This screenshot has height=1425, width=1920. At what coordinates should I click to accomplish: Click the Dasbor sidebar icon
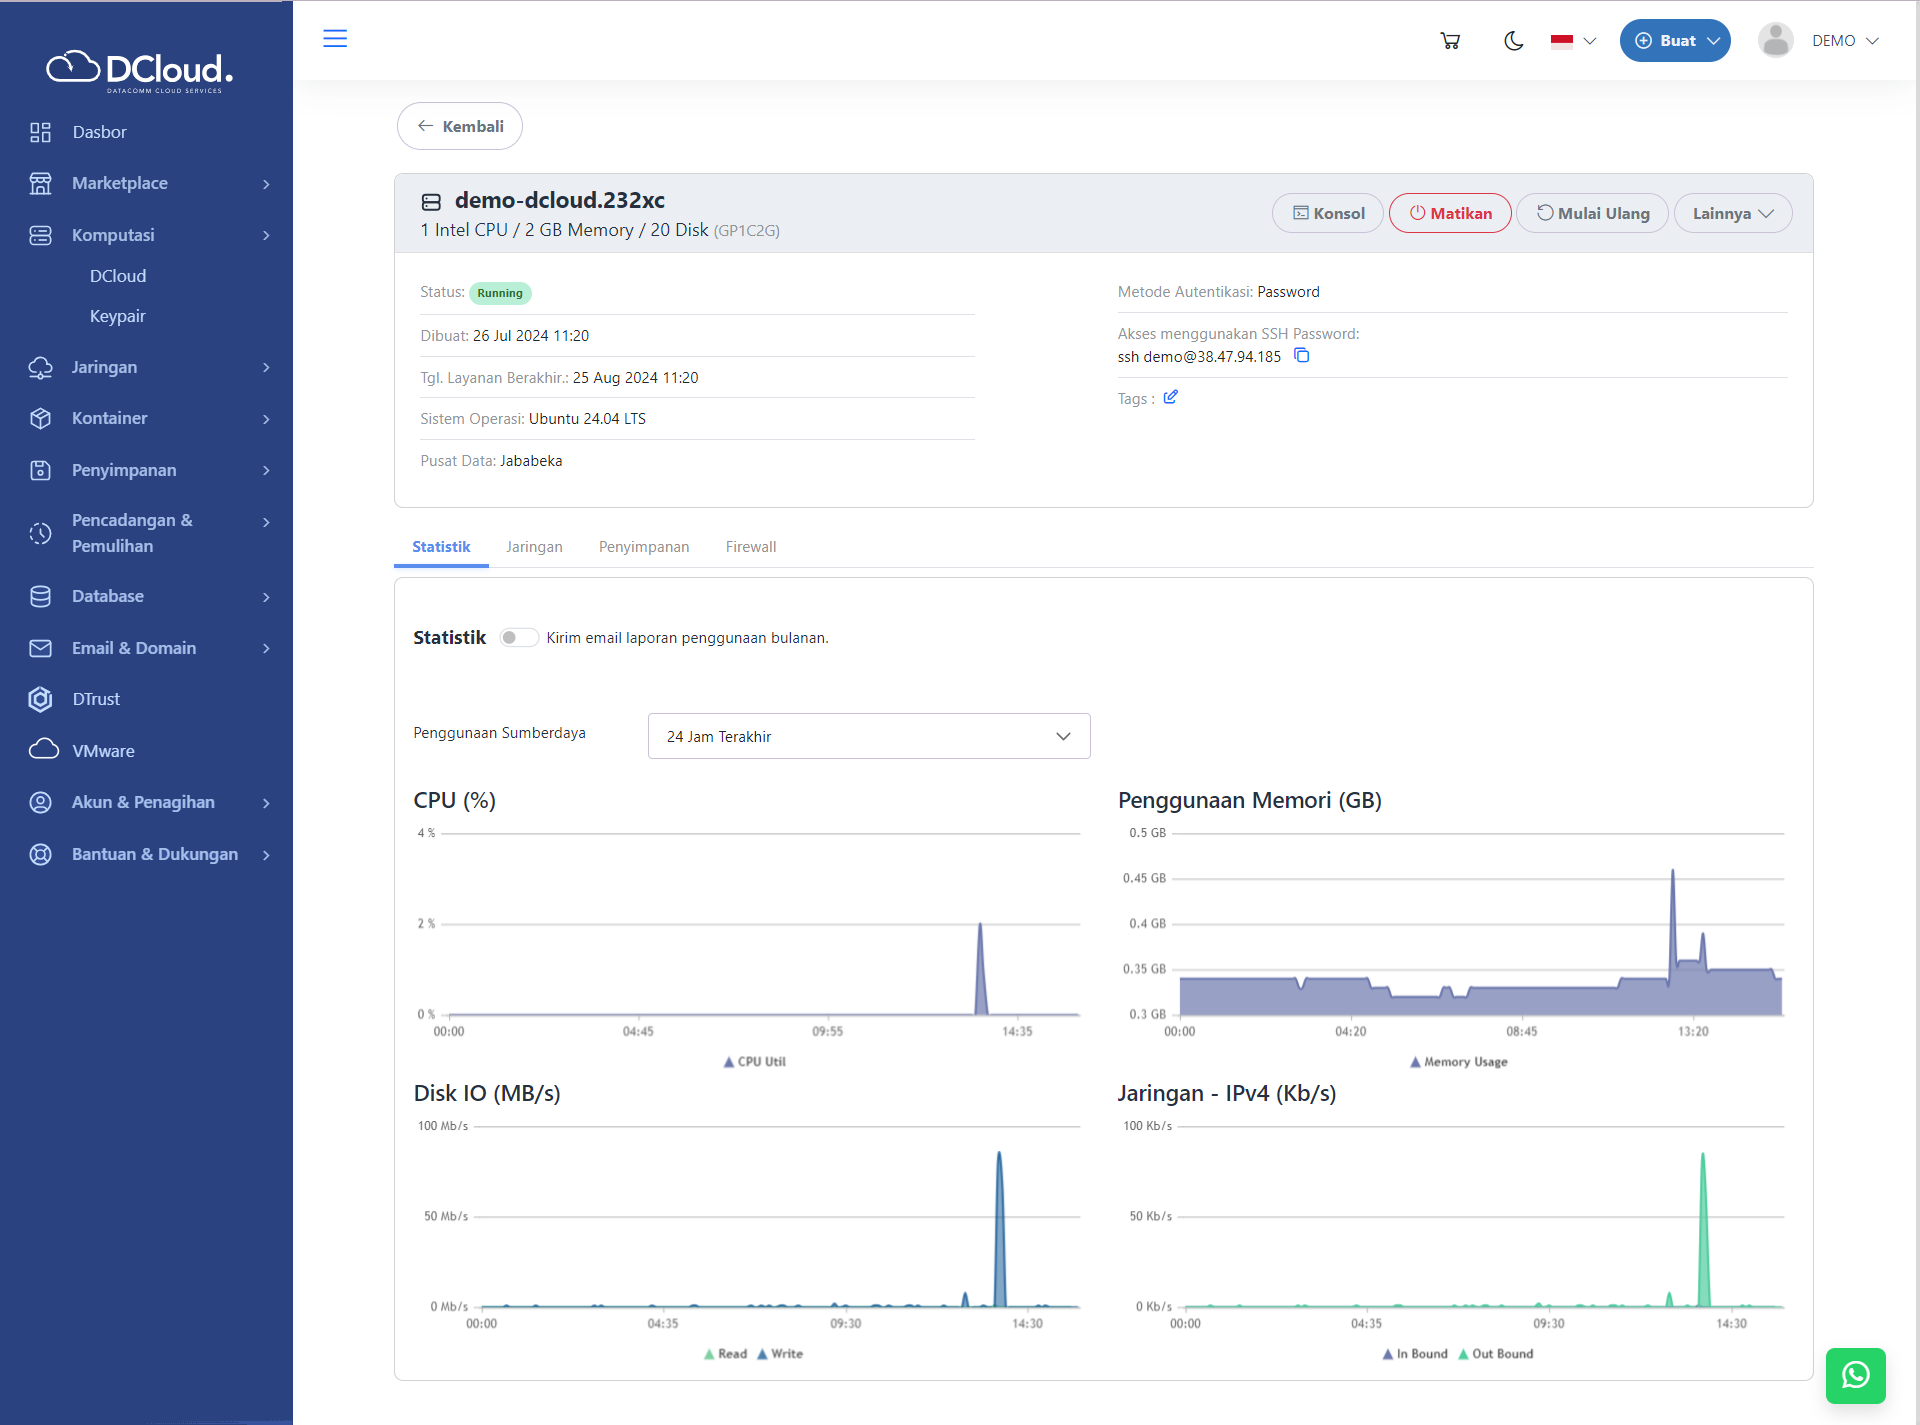click(x=40, y=132)
